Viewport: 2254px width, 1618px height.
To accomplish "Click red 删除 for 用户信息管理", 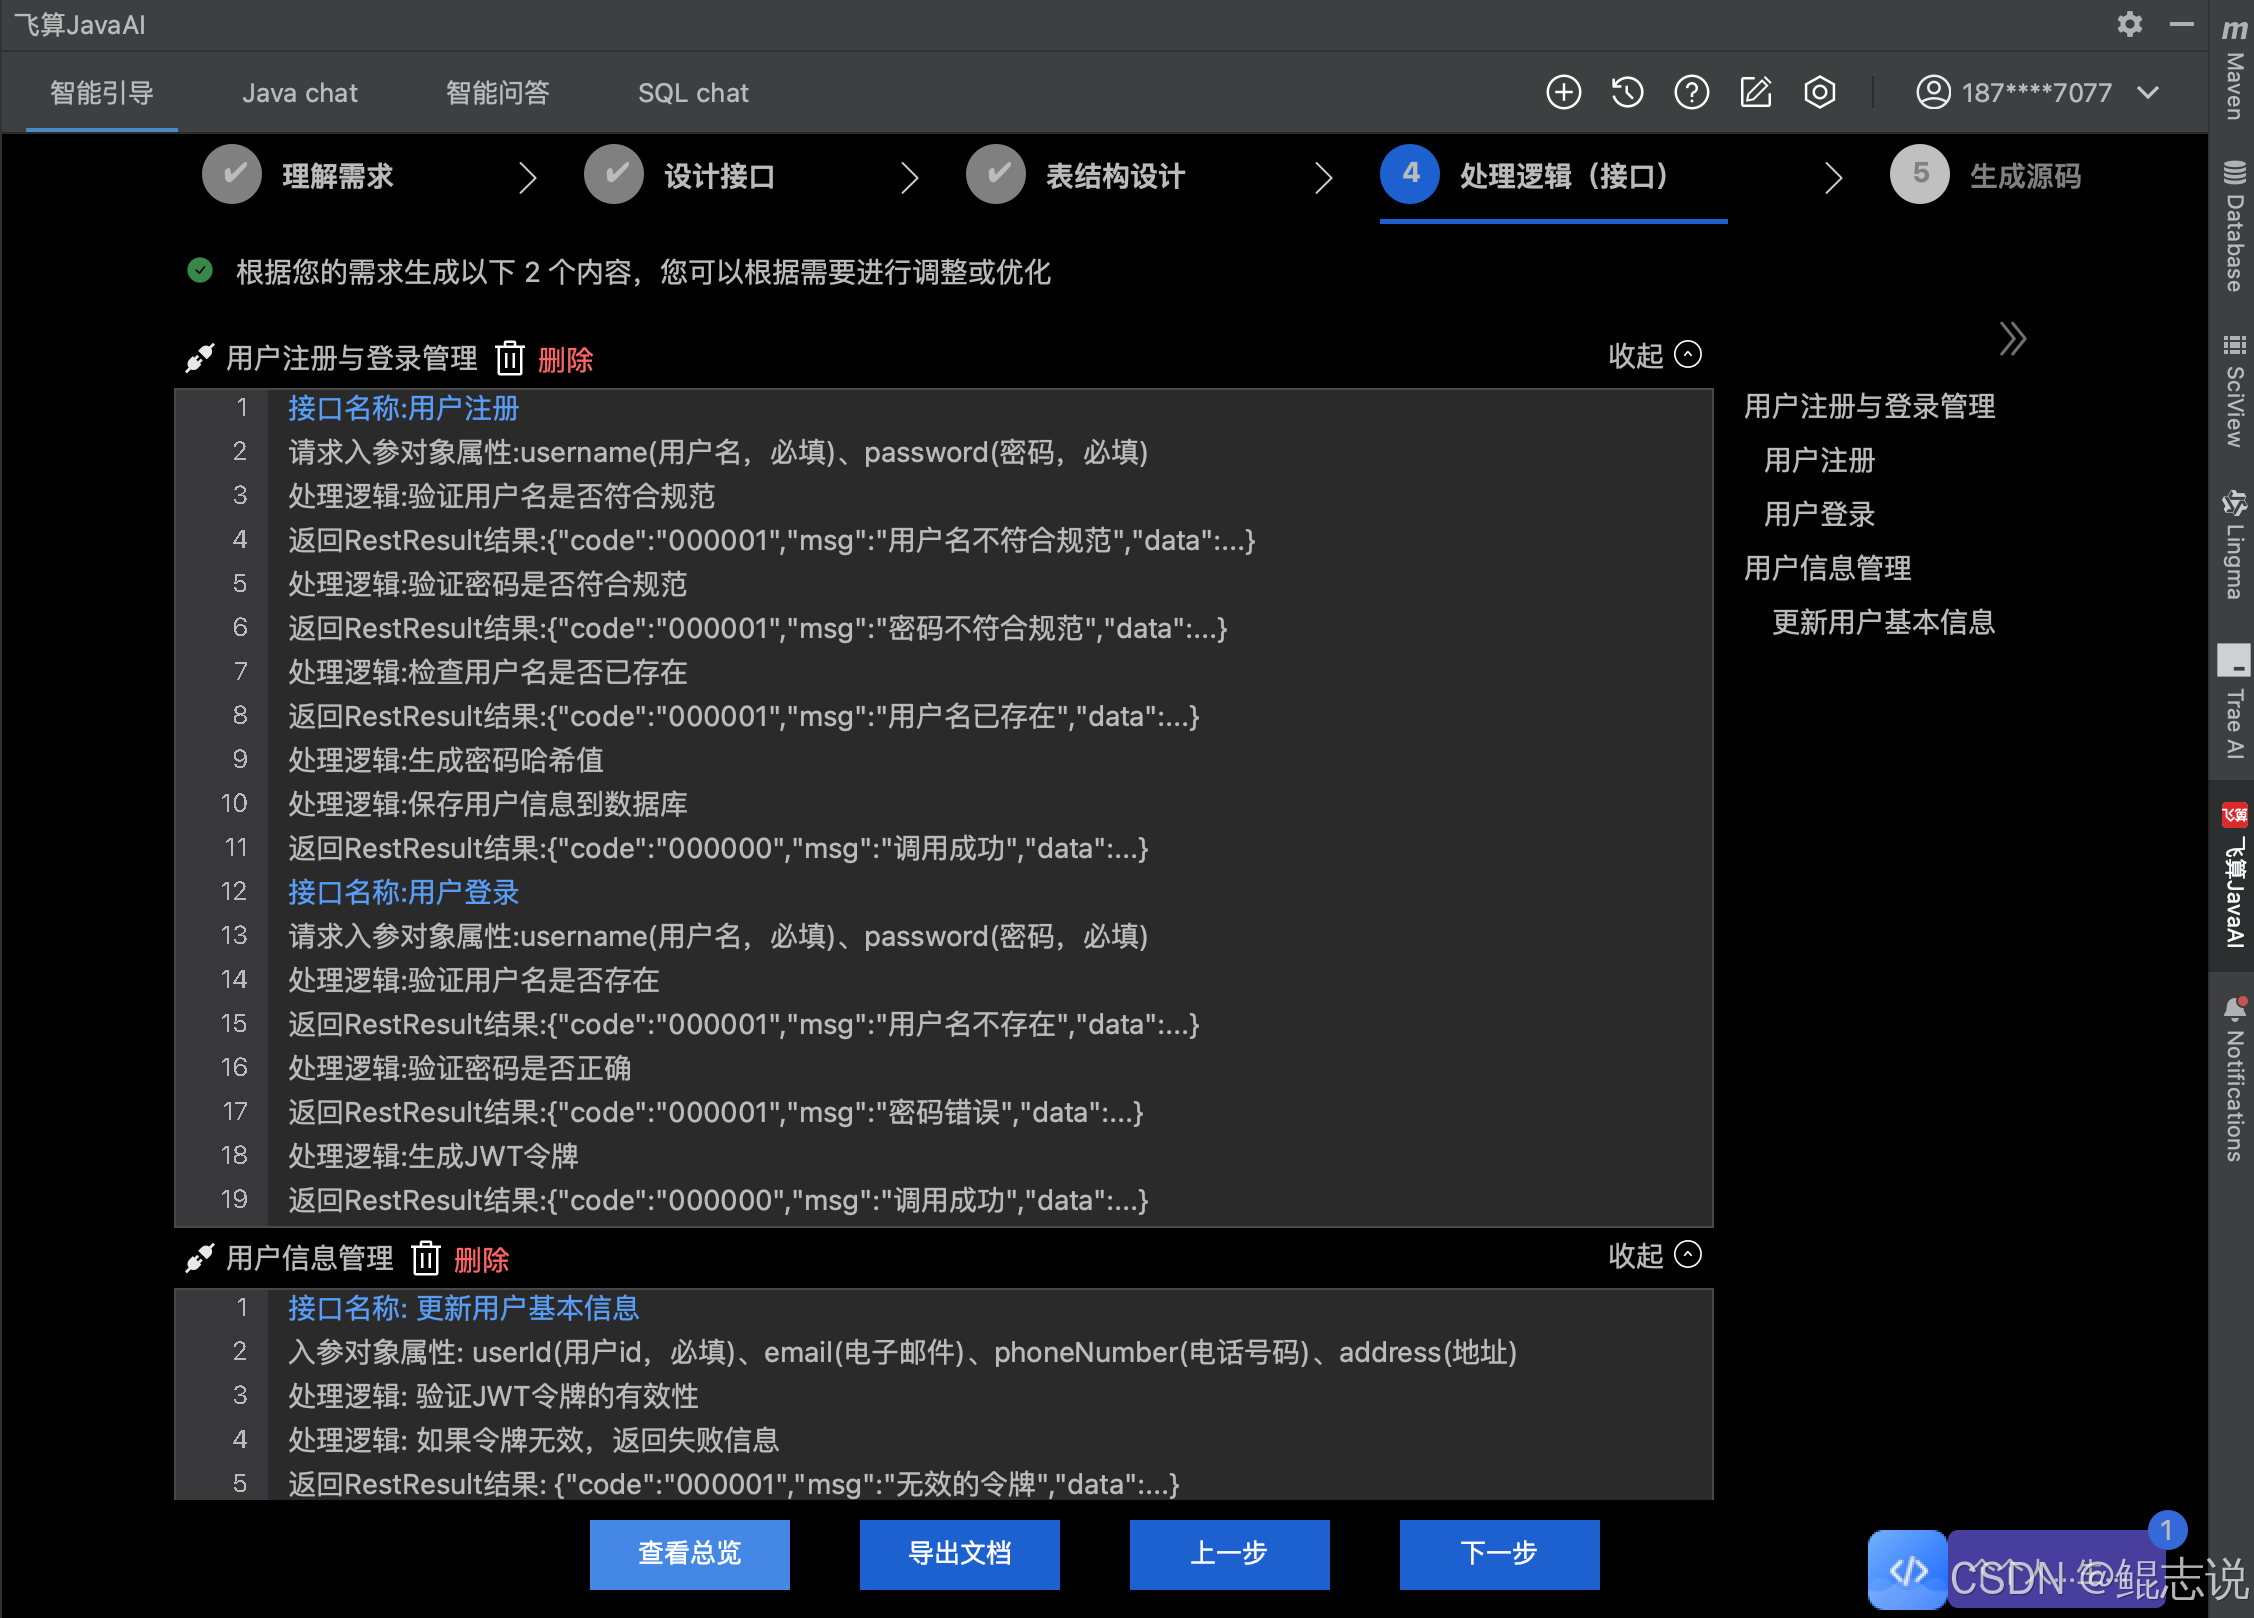I will pos(481,1259).
